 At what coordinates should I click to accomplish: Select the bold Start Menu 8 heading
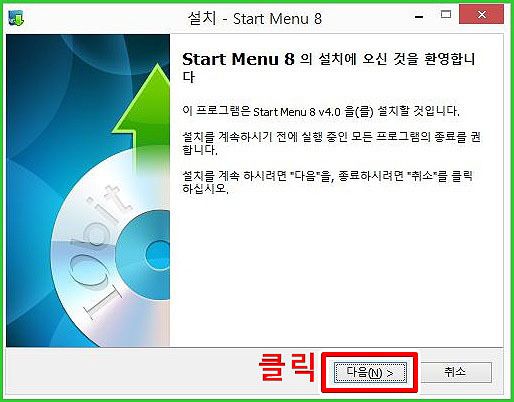coord(238,59)
